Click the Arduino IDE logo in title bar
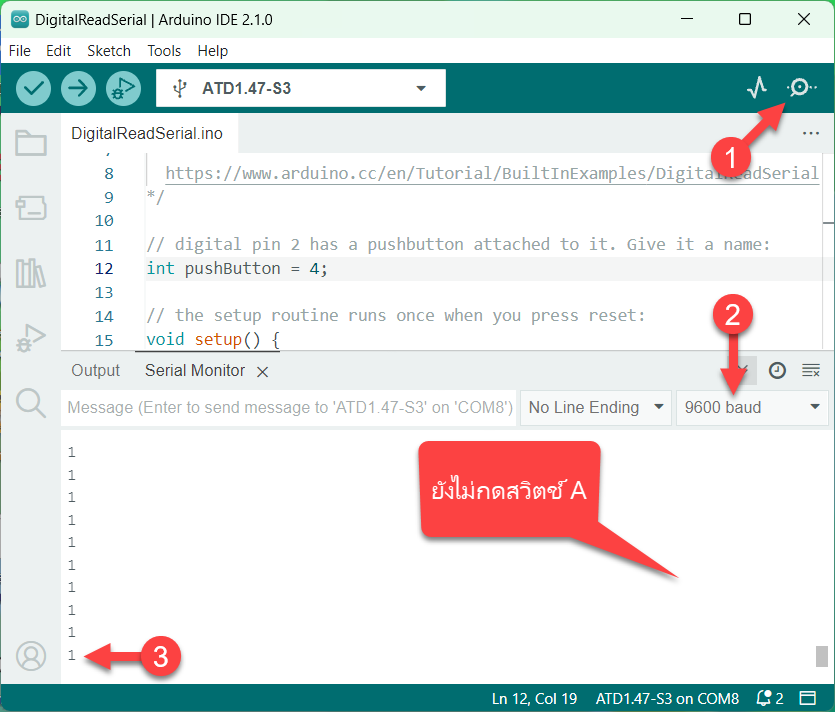This screenshot has width=835, height=712. click(20, 20)
